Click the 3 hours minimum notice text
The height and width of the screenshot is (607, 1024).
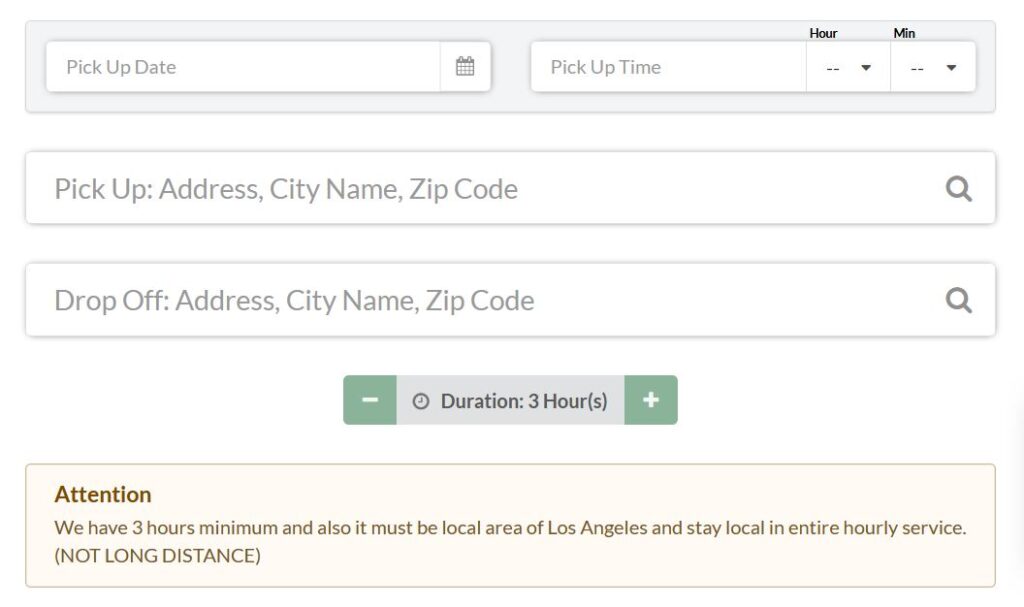coord(510,527)
